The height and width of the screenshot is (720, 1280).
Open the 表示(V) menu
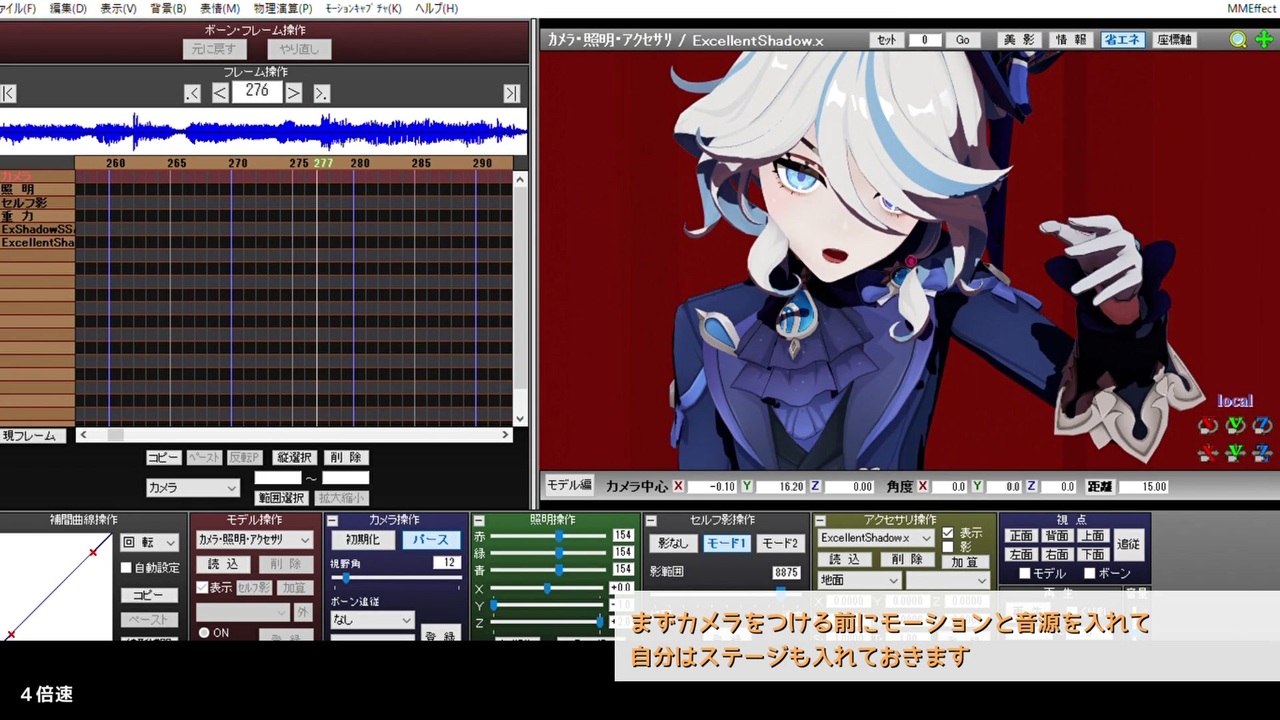point(118,8)
